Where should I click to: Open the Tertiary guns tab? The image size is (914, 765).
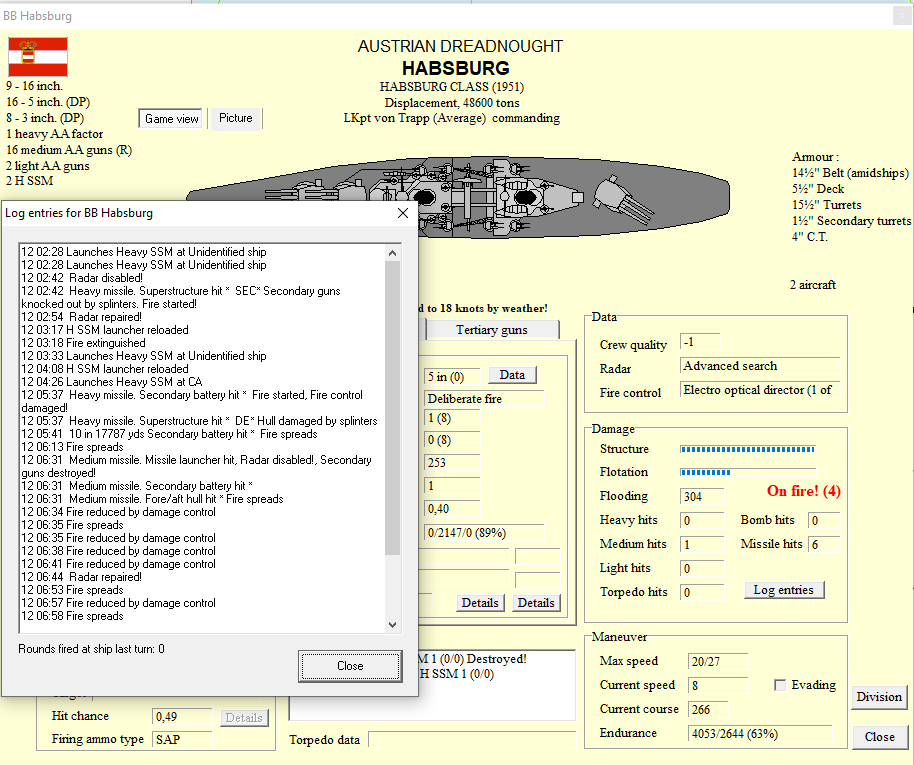pyautogui.click(x=492, y=330)
